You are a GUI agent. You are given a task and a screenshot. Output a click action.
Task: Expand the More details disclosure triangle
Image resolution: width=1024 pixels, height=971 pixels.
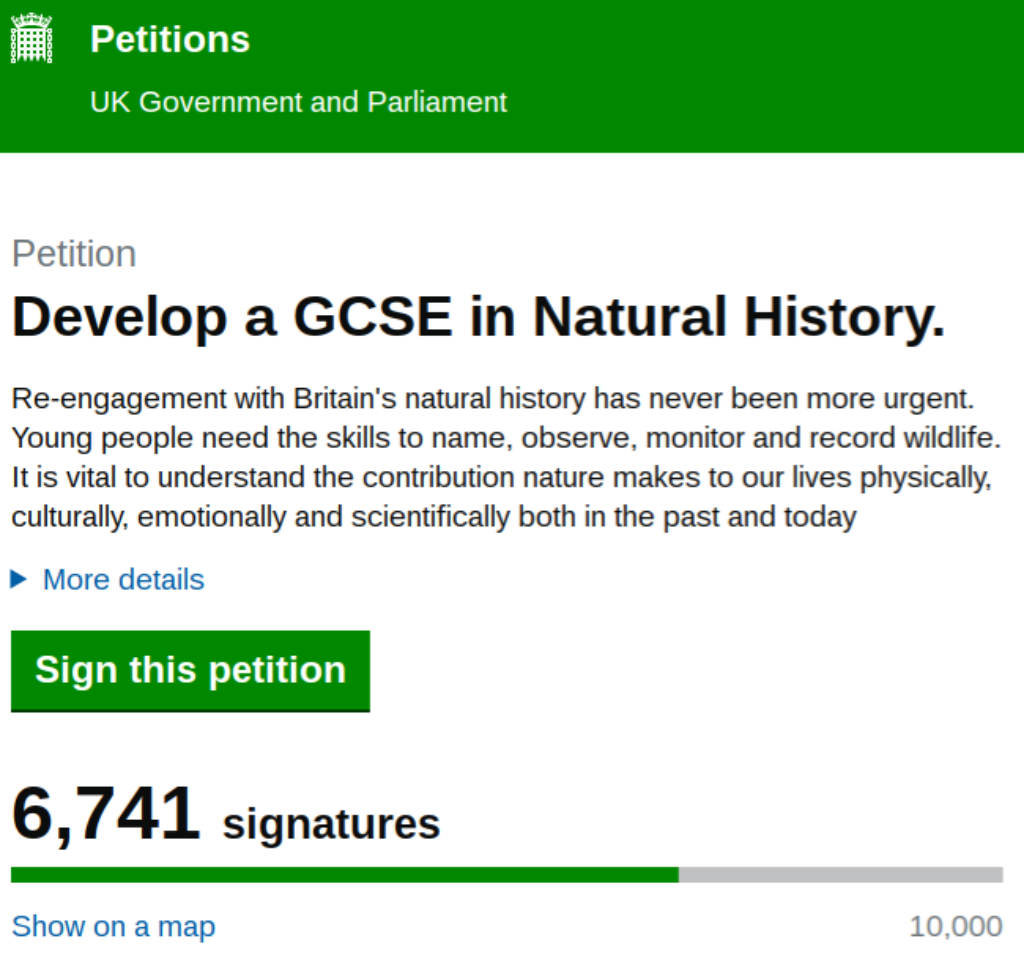[x=18, y=579]
